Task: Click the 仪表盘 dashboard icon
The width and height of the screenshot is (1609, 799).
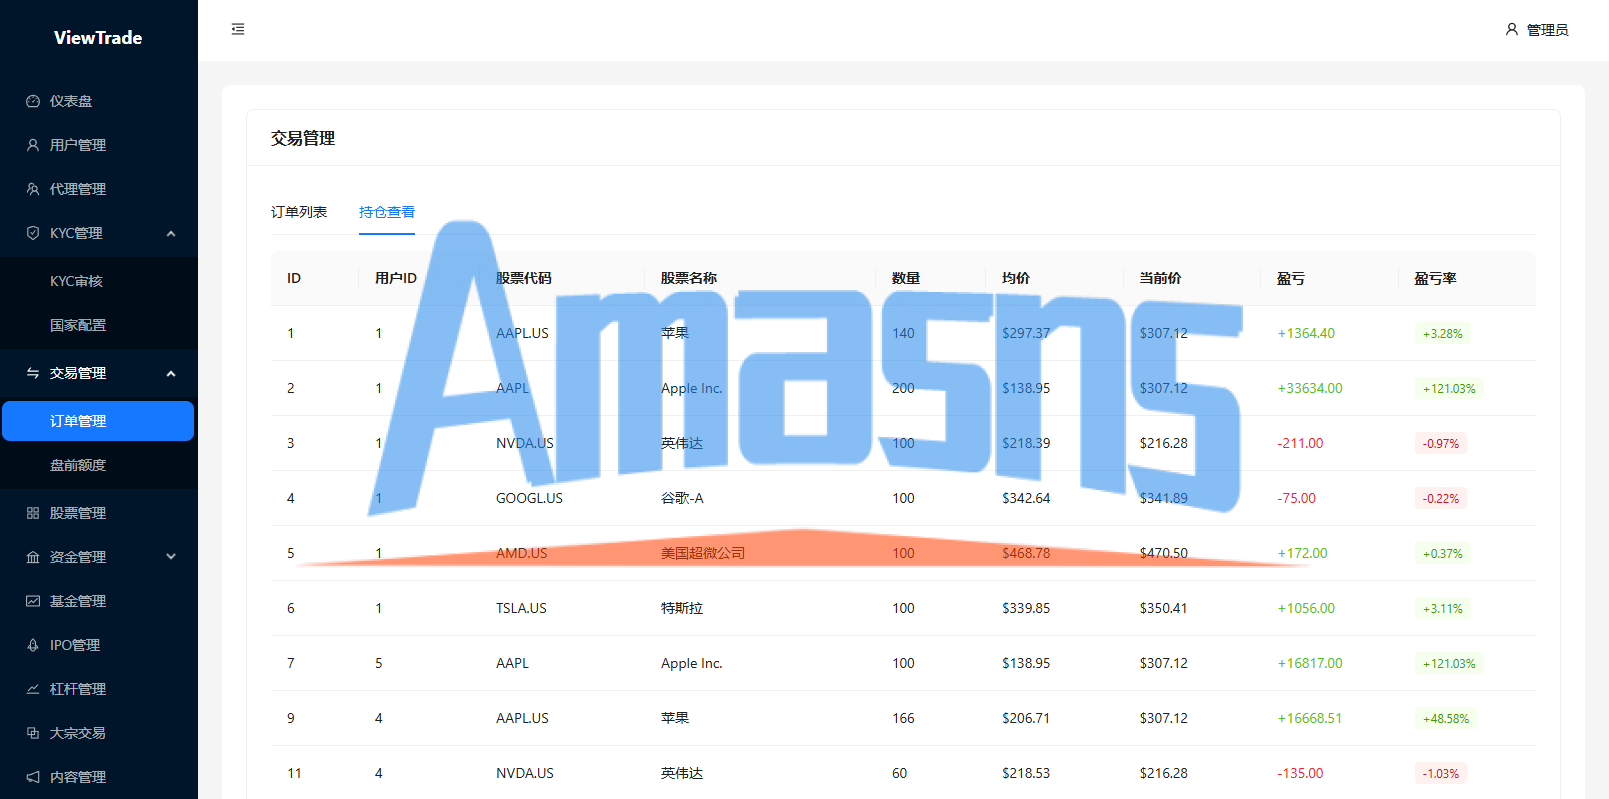Action: pyautogui.click(x=33, y=101)
